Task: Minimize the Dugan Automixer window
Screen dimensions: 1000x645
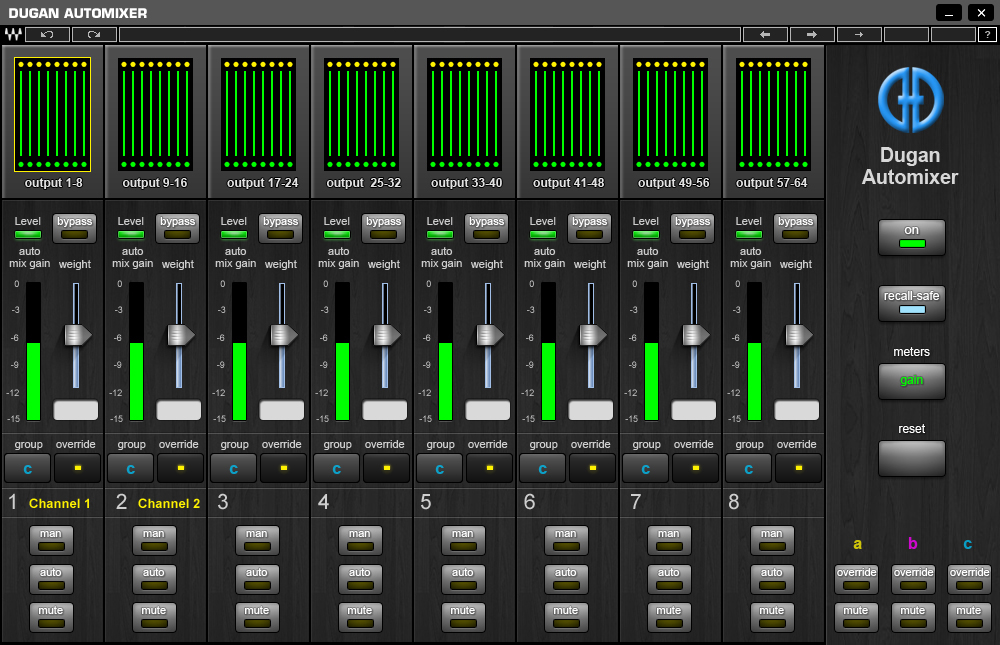Action: [x=949, y=13]
